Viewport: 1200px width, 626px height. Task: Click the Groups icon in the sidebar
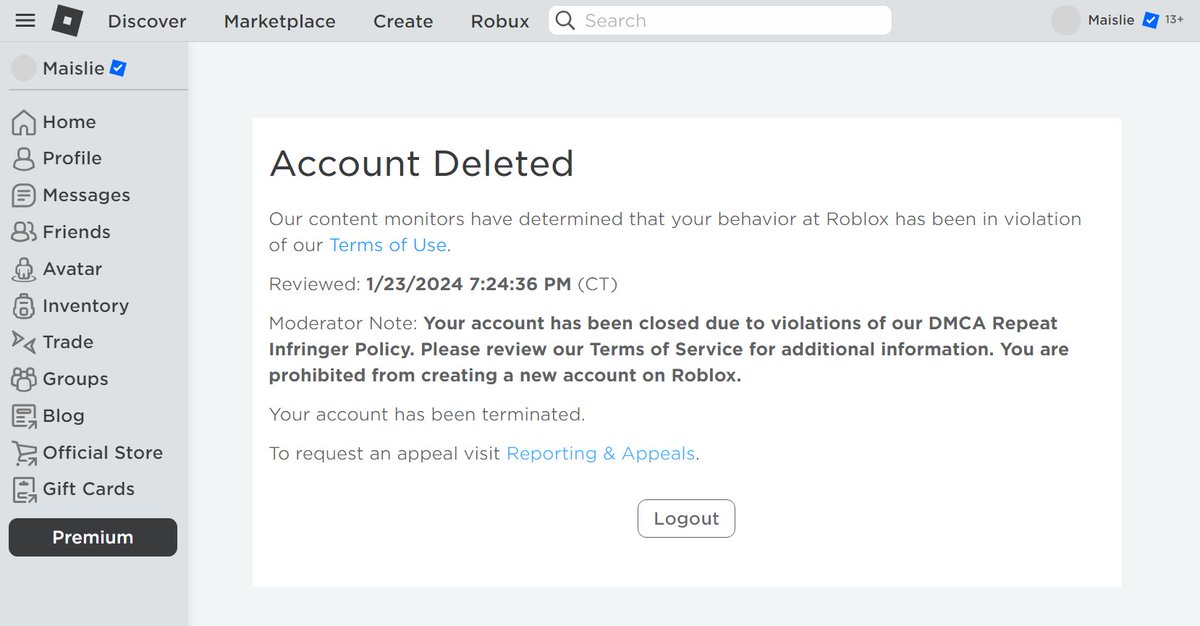click(x=24, y=379)
